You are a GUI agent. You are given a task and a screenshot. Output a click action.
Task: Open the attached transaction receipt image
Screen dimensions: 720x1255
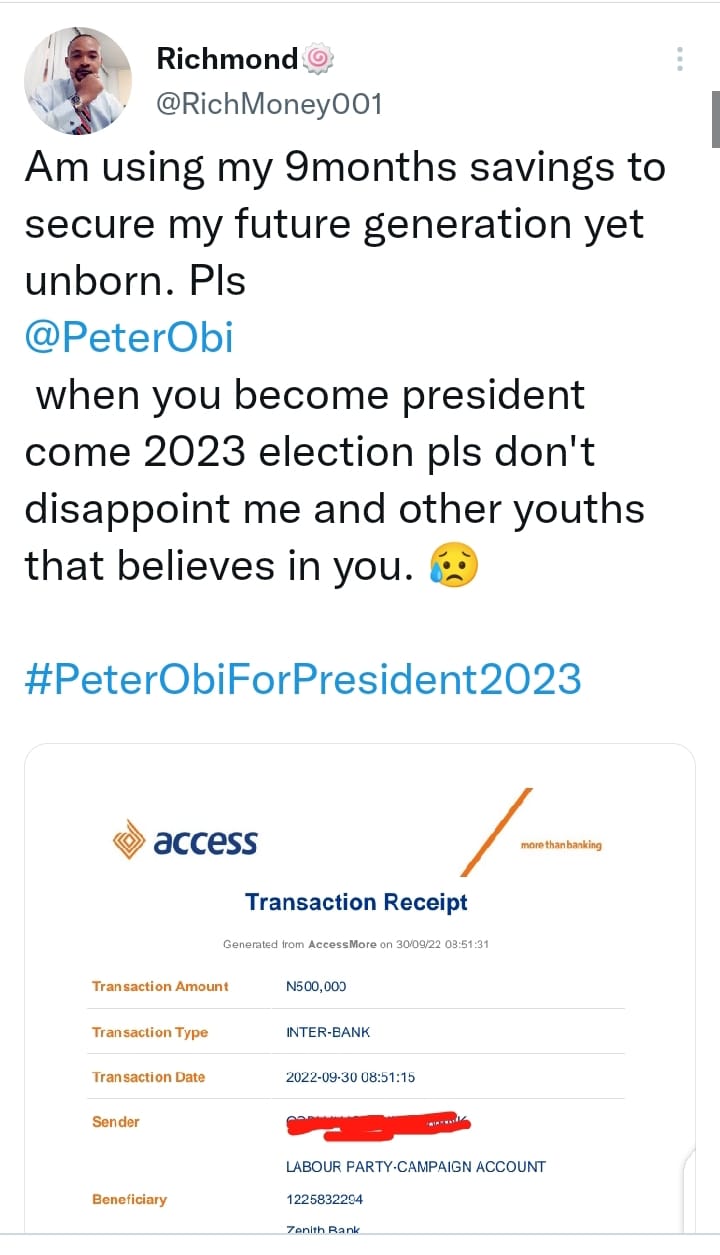click(x=360, y=1000)
